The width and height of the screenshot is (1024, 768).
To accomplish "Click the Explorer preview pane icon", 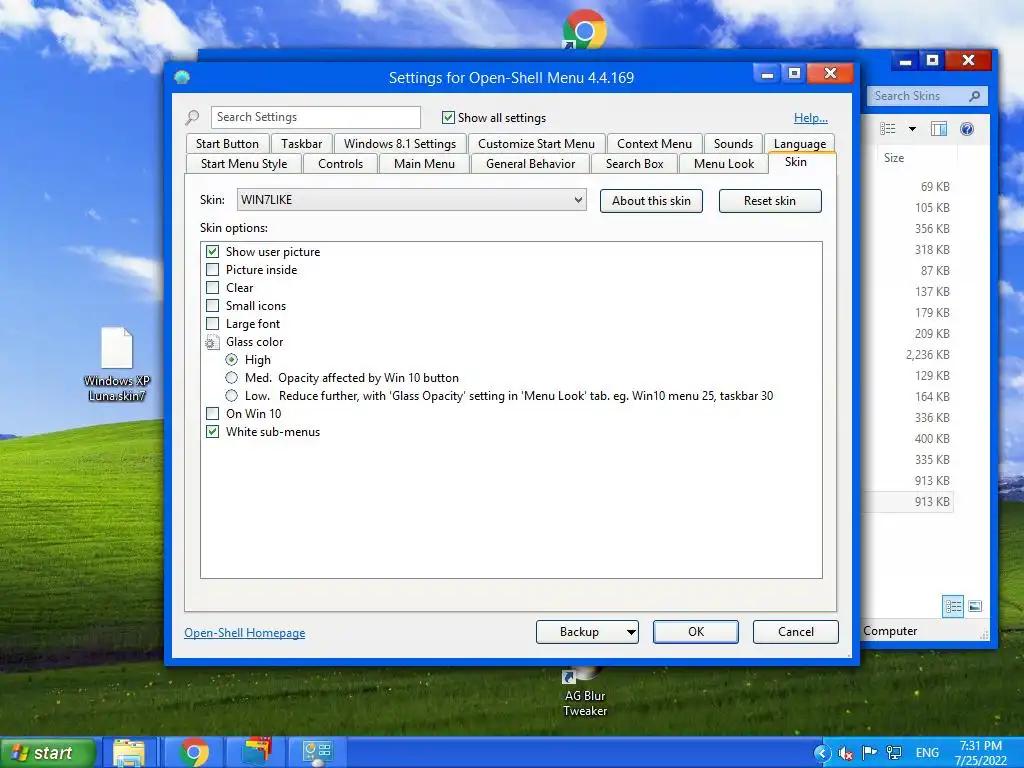I will [x=939, y=129].
